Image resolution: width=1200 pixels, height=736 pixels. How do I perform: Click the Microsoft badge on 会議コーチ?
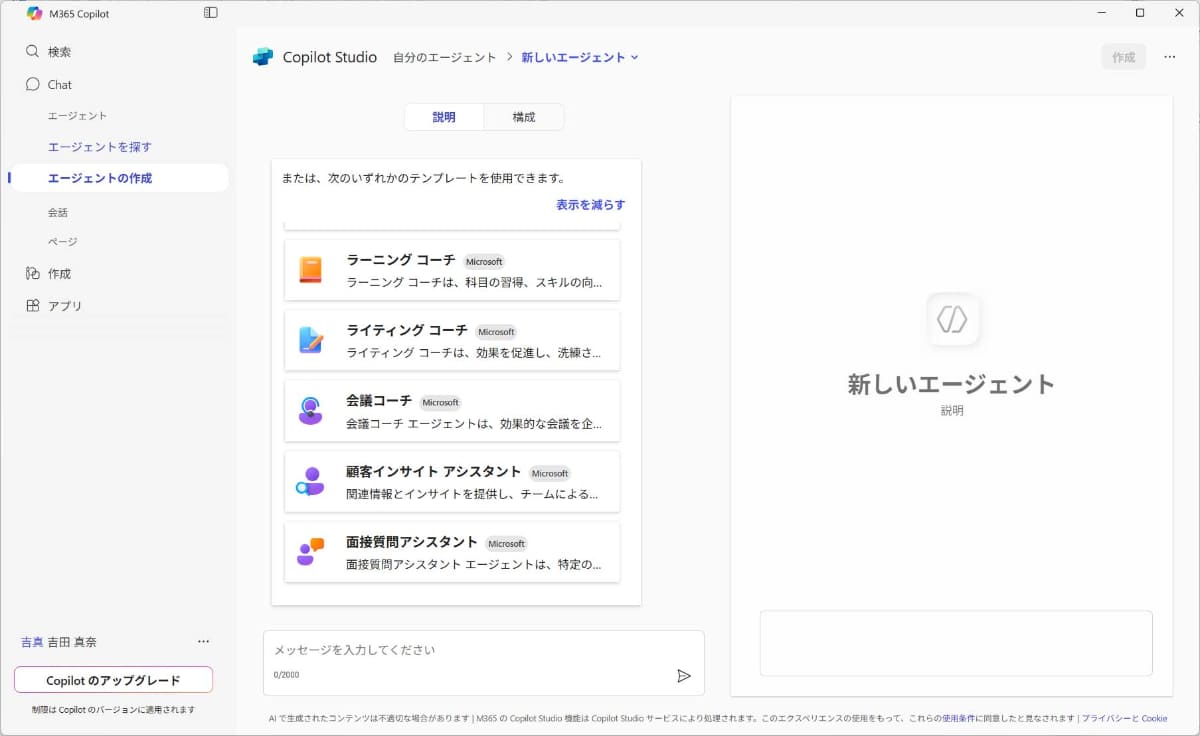point(440,403)
